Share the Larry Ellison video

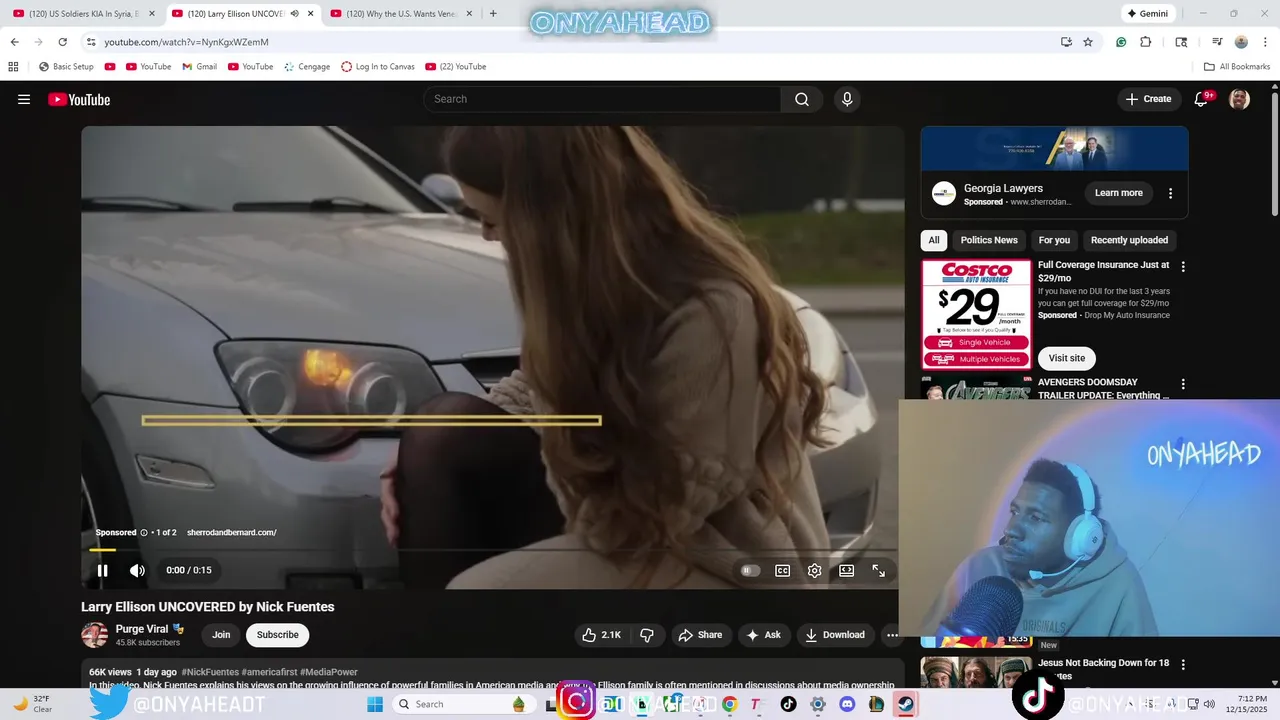click(700, 635)
